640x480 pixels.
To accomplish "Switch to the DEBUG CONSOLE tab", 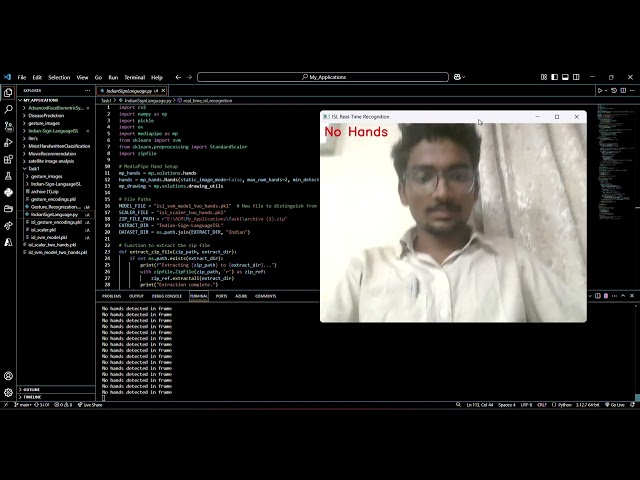I will point(167,296).
